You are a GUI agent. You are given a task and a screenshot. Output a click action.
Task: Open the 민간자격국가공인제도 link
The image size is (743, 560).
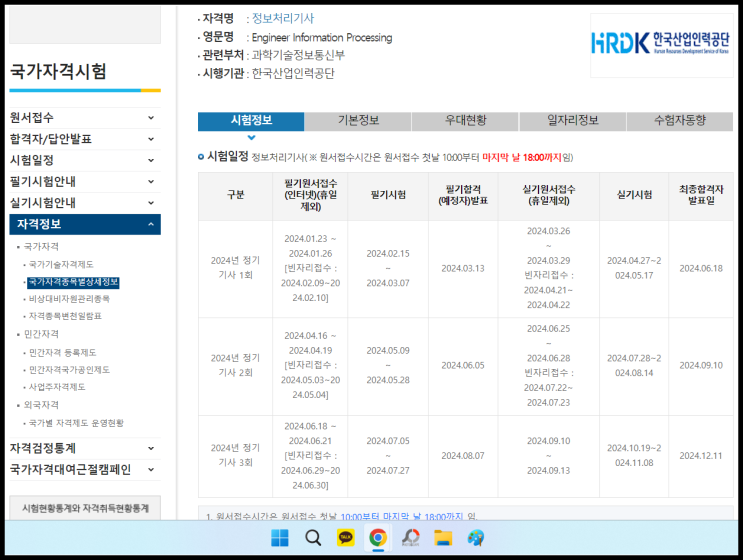[x=69, y=370]
